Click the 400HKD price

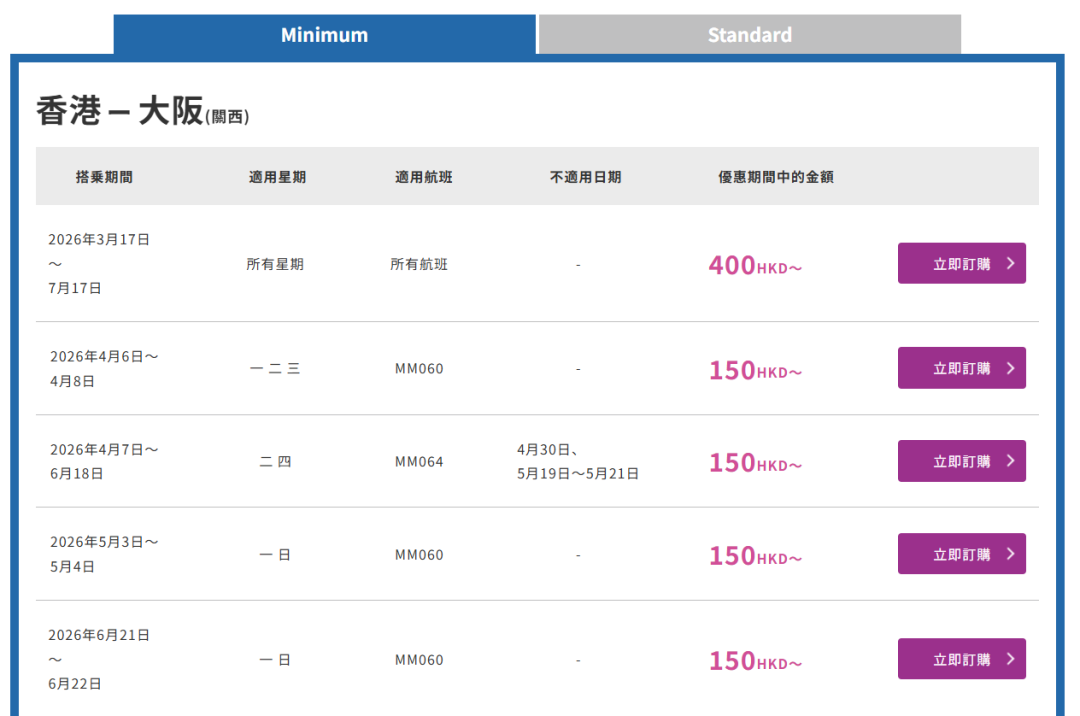pyautogui.click(x=756, y=265)
